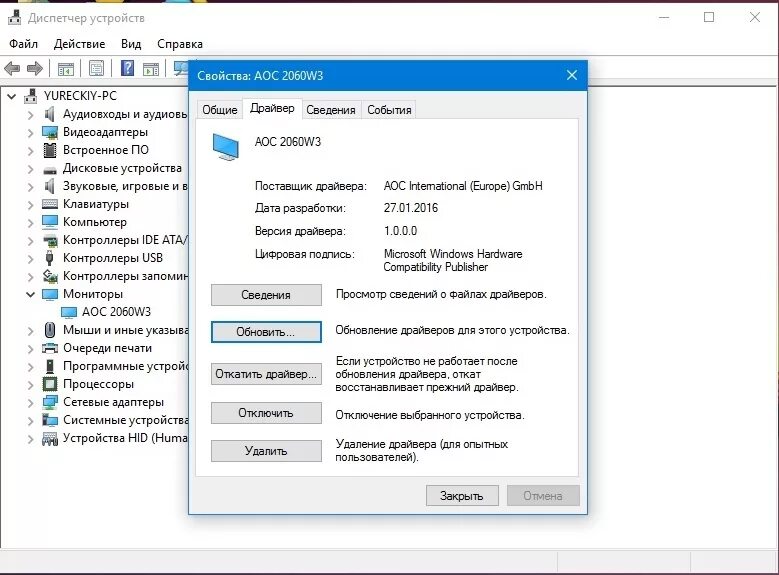Open the Вид menu

pos(131,44)
